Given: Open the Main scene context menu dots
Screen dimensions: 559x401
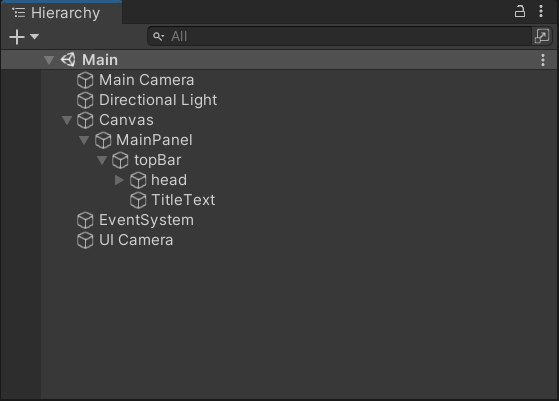Looking at the screenshot, I should click(543, 60).
